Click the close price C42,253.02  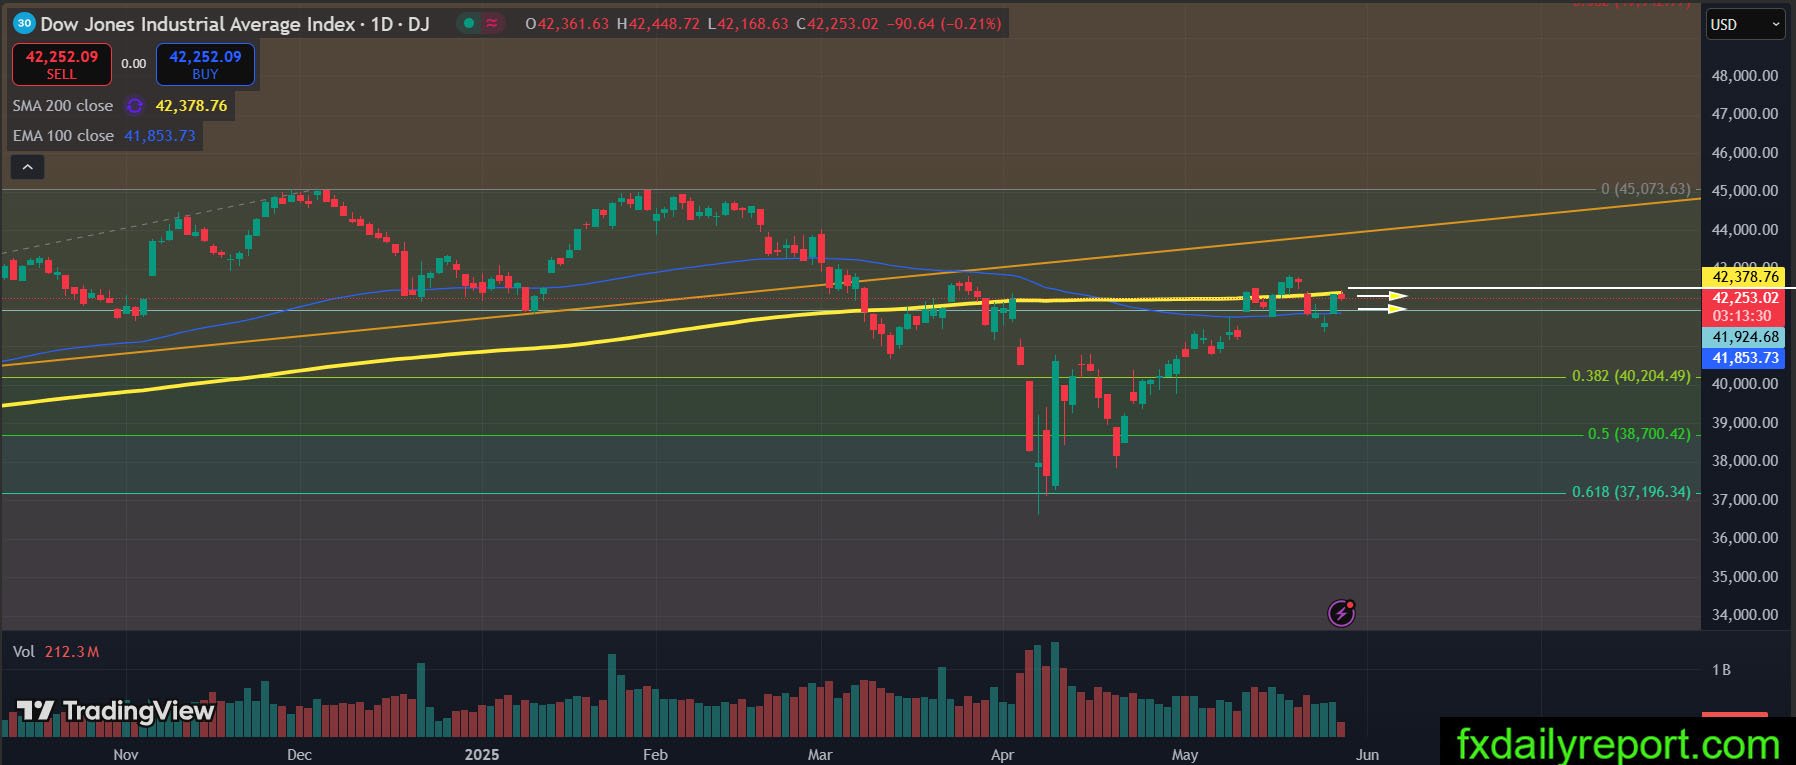(837, 23)
